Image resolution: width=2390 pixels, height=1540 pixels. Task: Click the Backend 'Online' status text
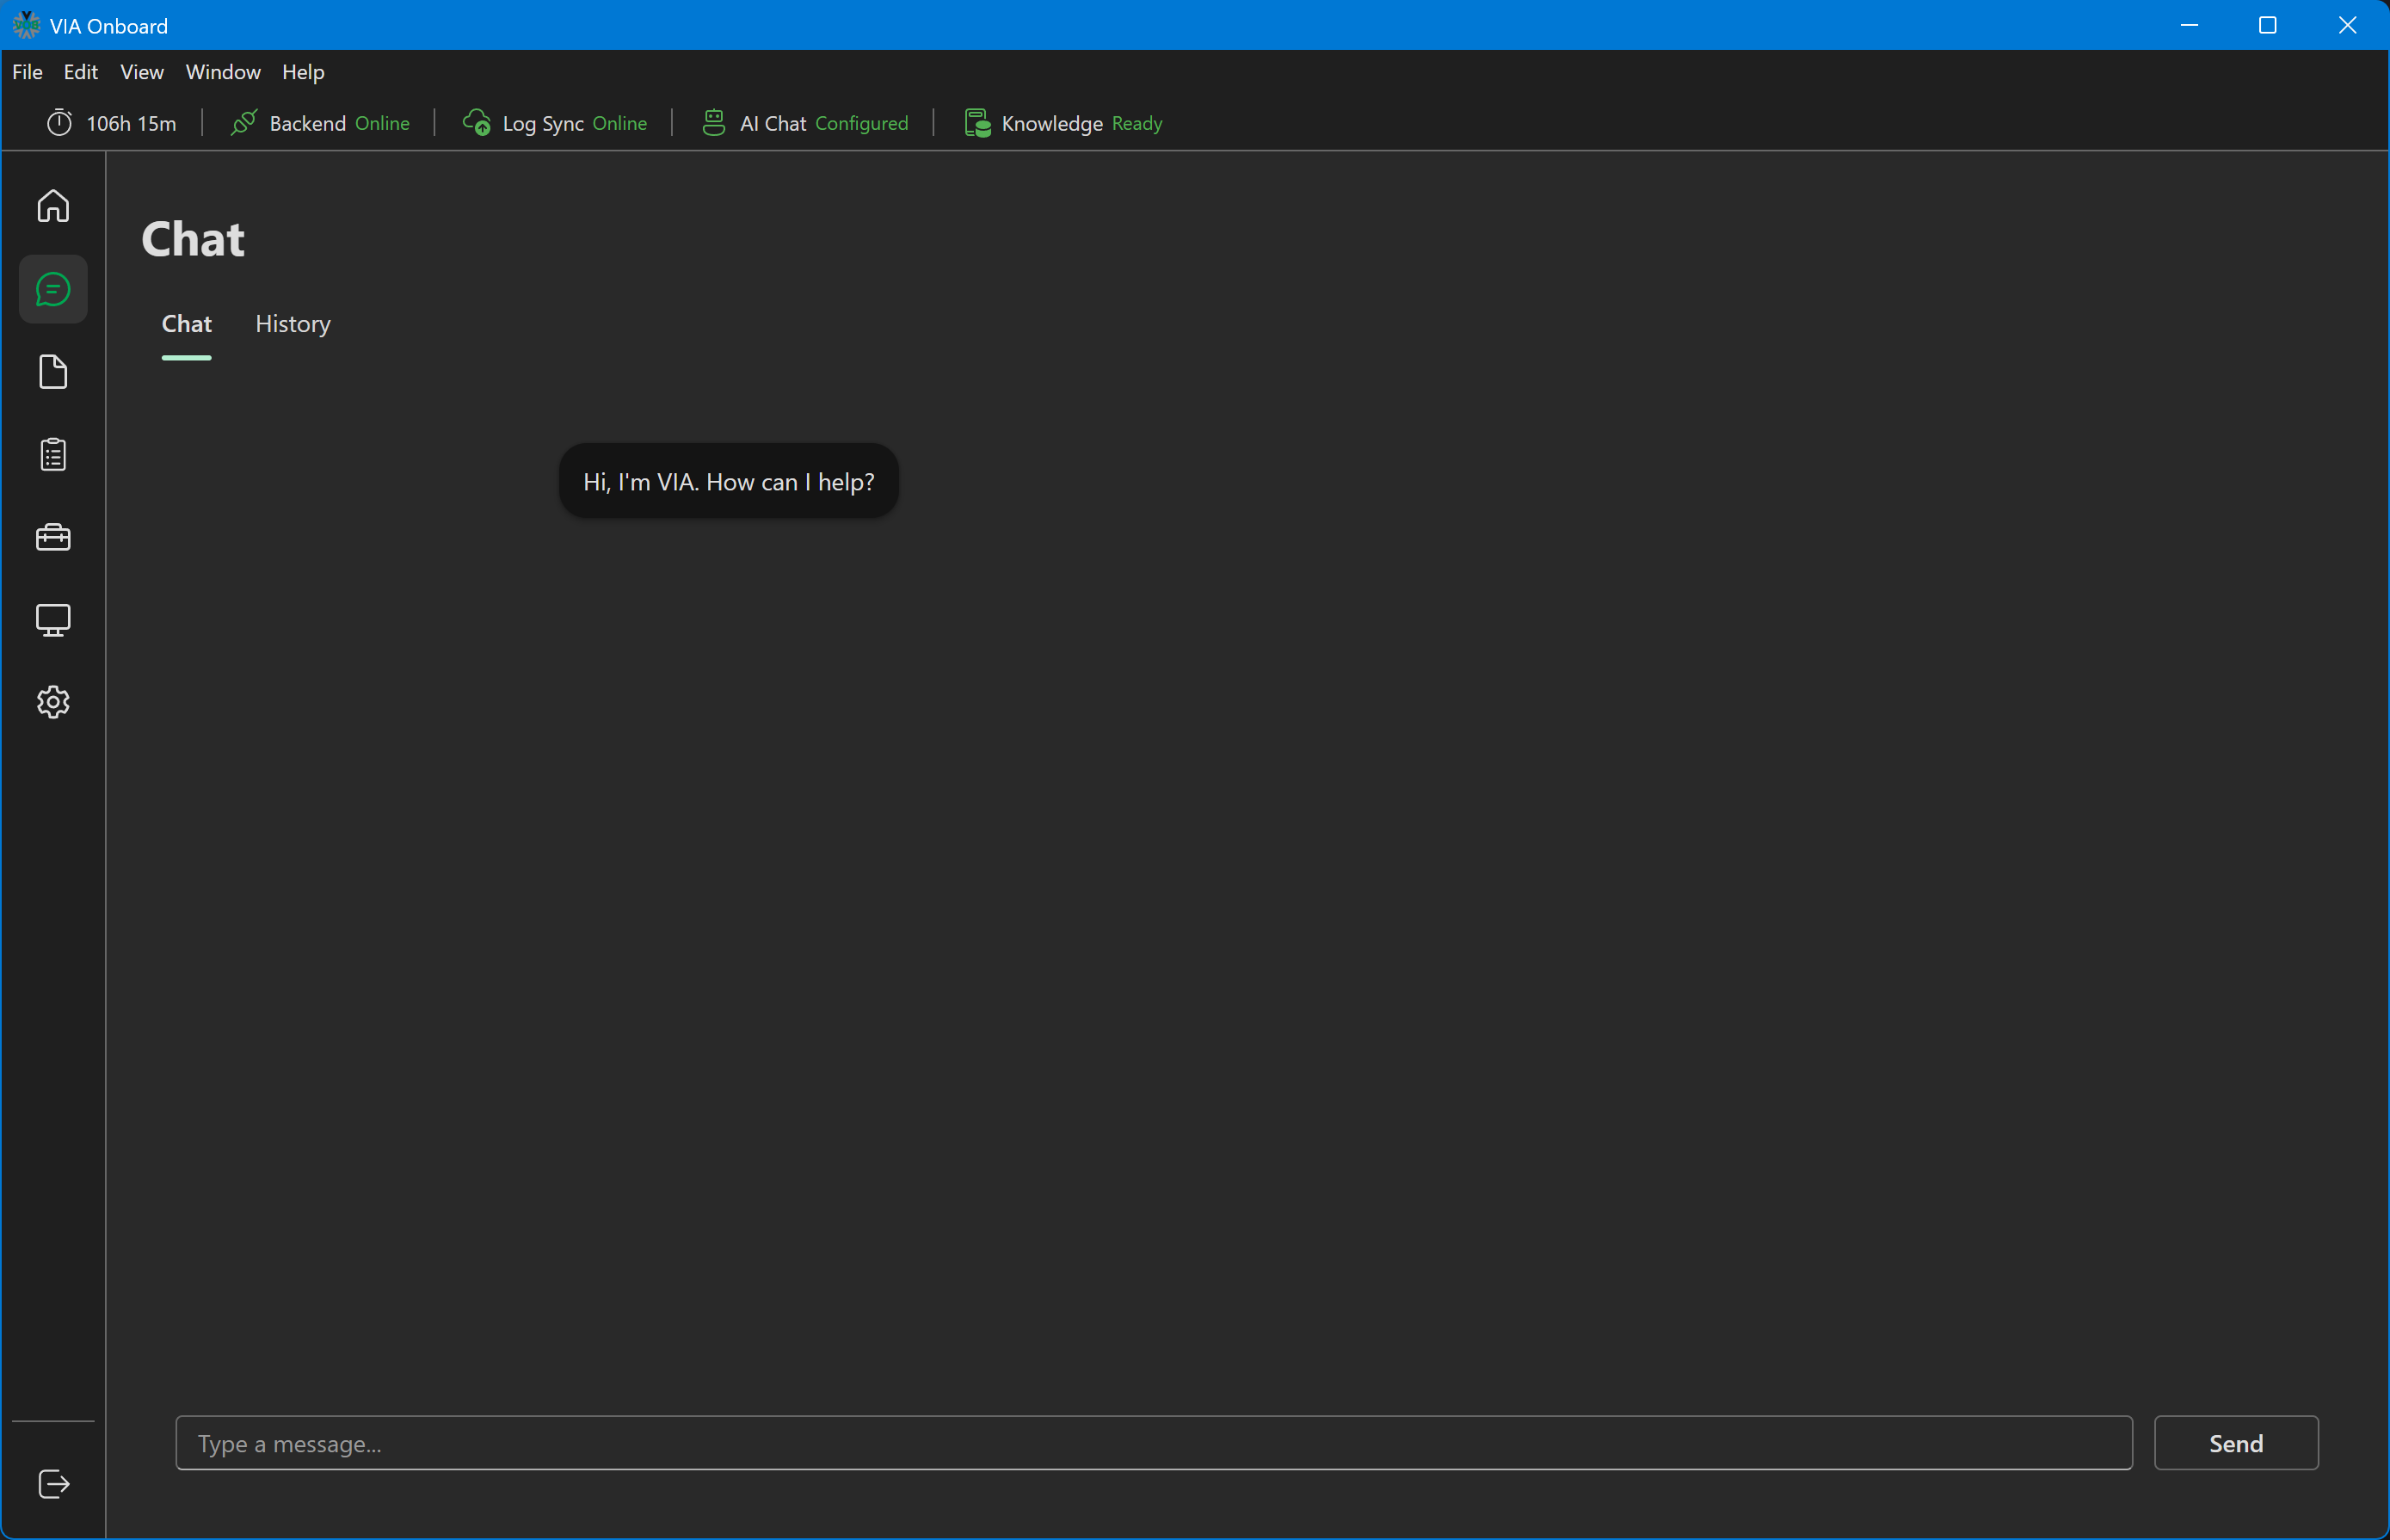[x=383, y=123]
